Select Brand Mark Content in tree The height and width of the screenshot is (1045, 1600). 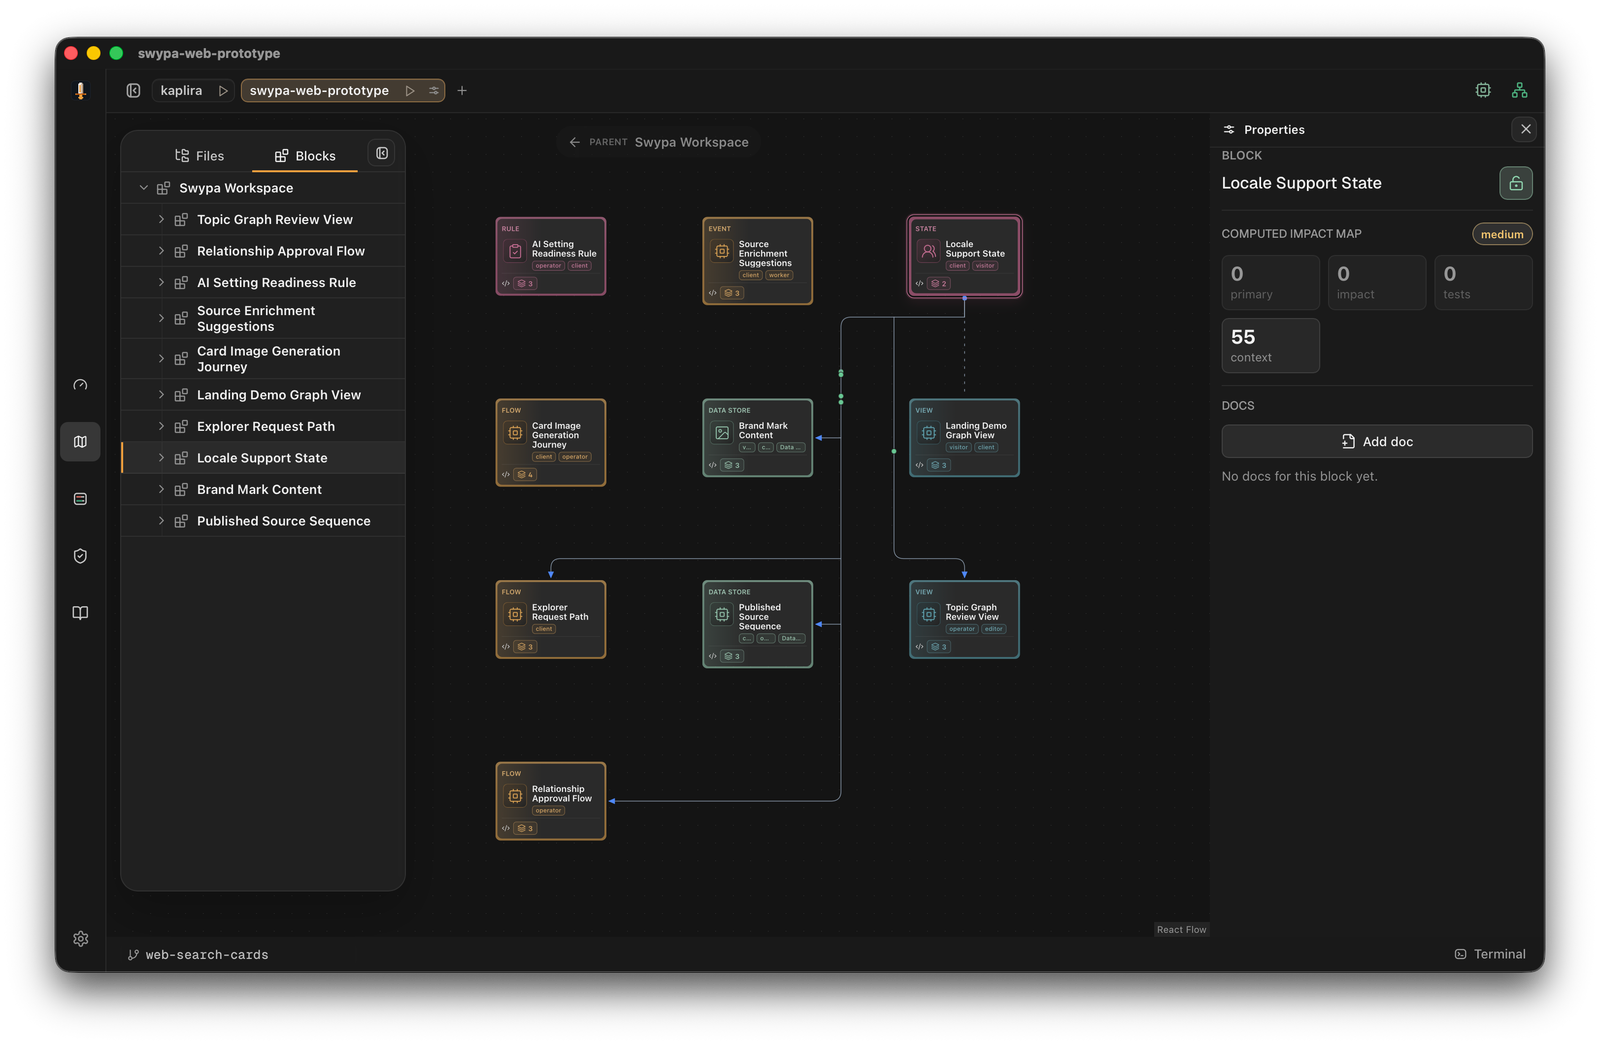(x=263, y=489)
